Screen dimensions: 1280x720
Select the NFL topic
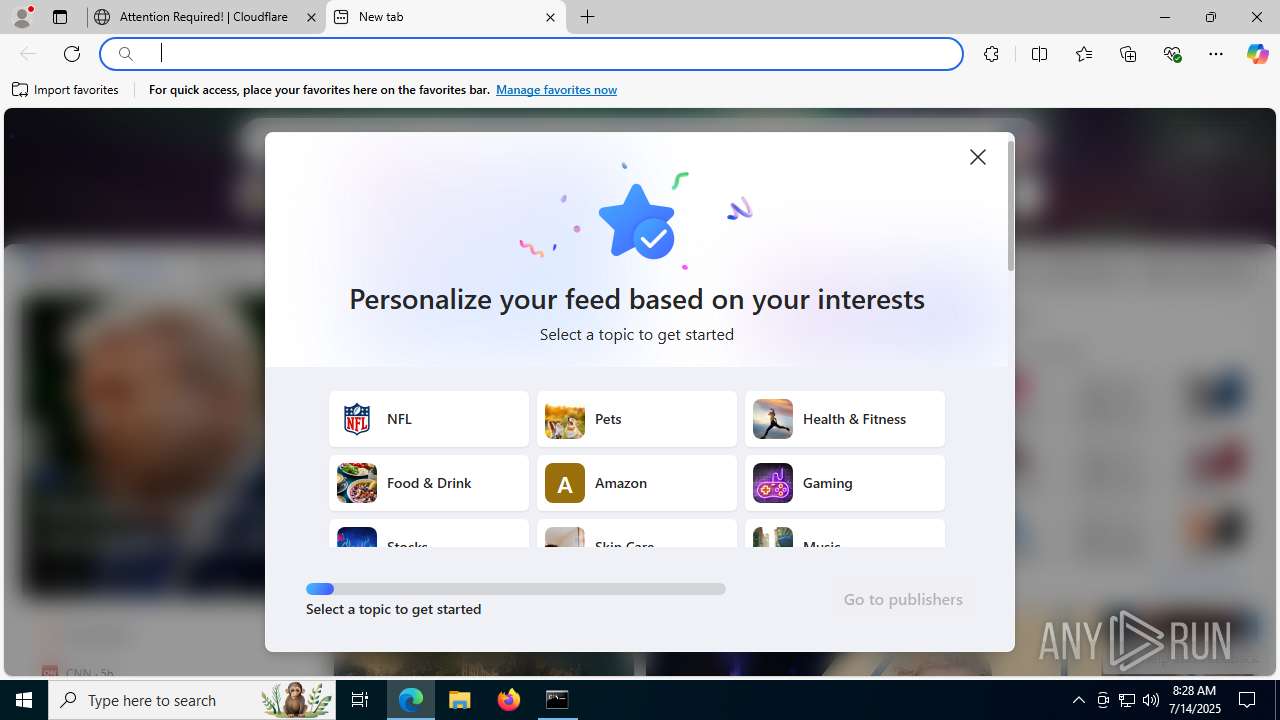429,419
